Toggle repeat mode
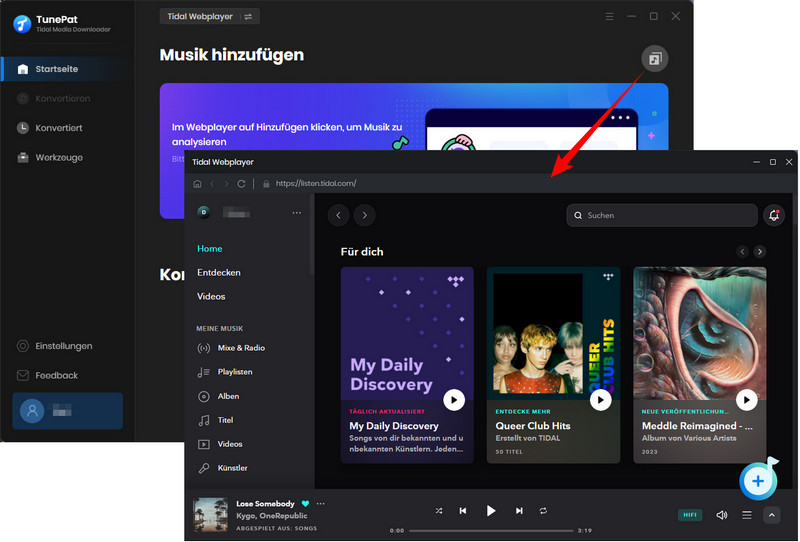 coord(543,511)
